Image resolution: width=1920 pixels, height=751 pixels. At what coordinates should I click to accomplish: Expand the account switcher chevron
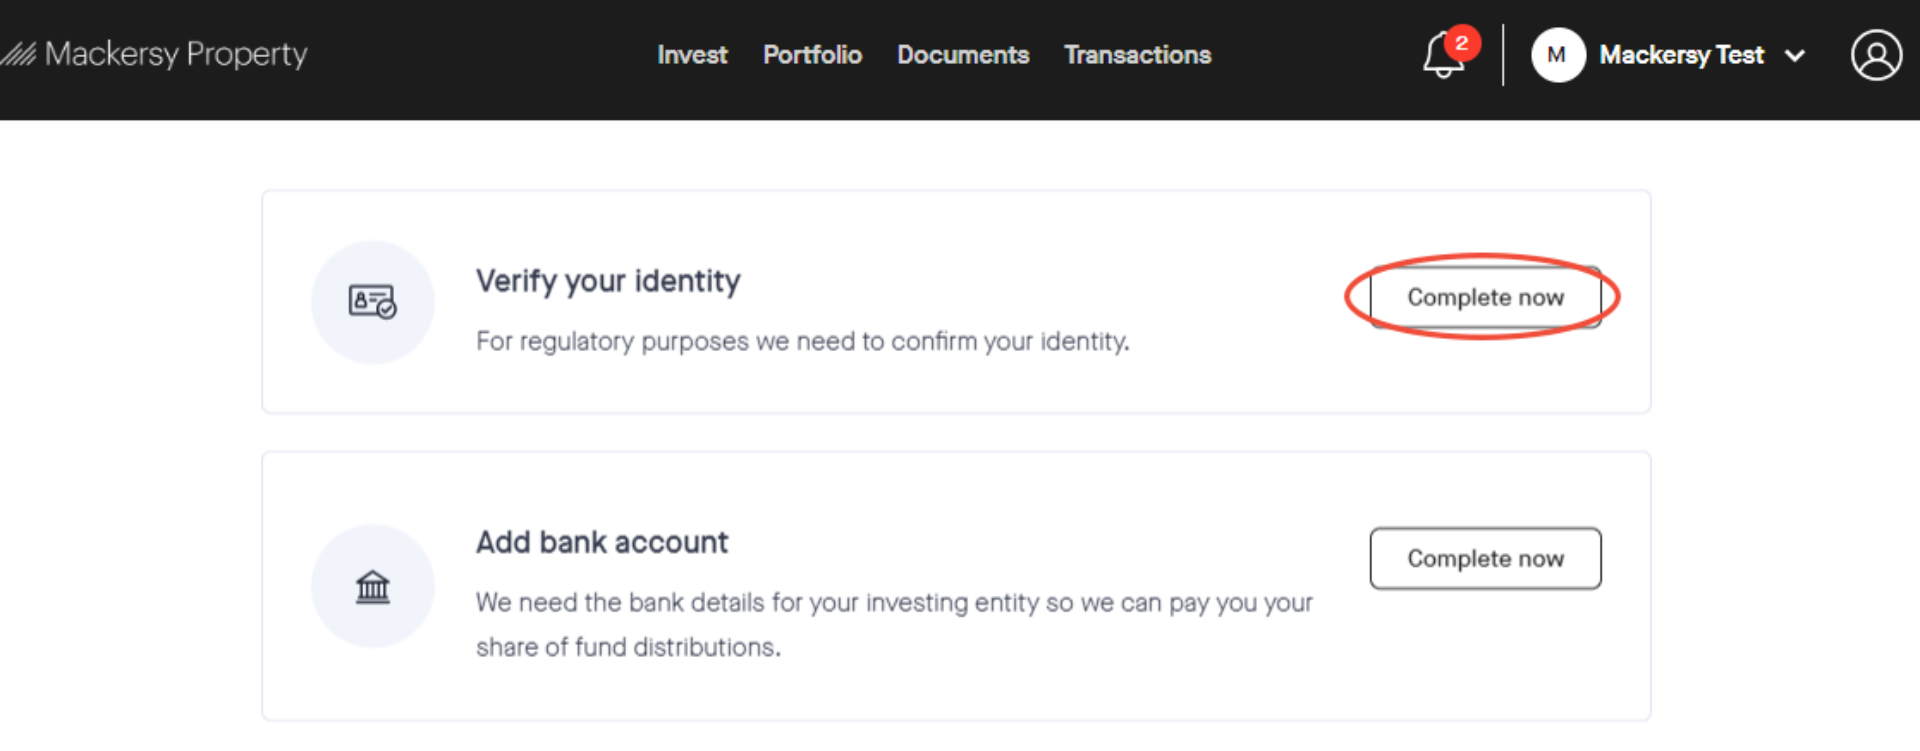pos(1795,56)
